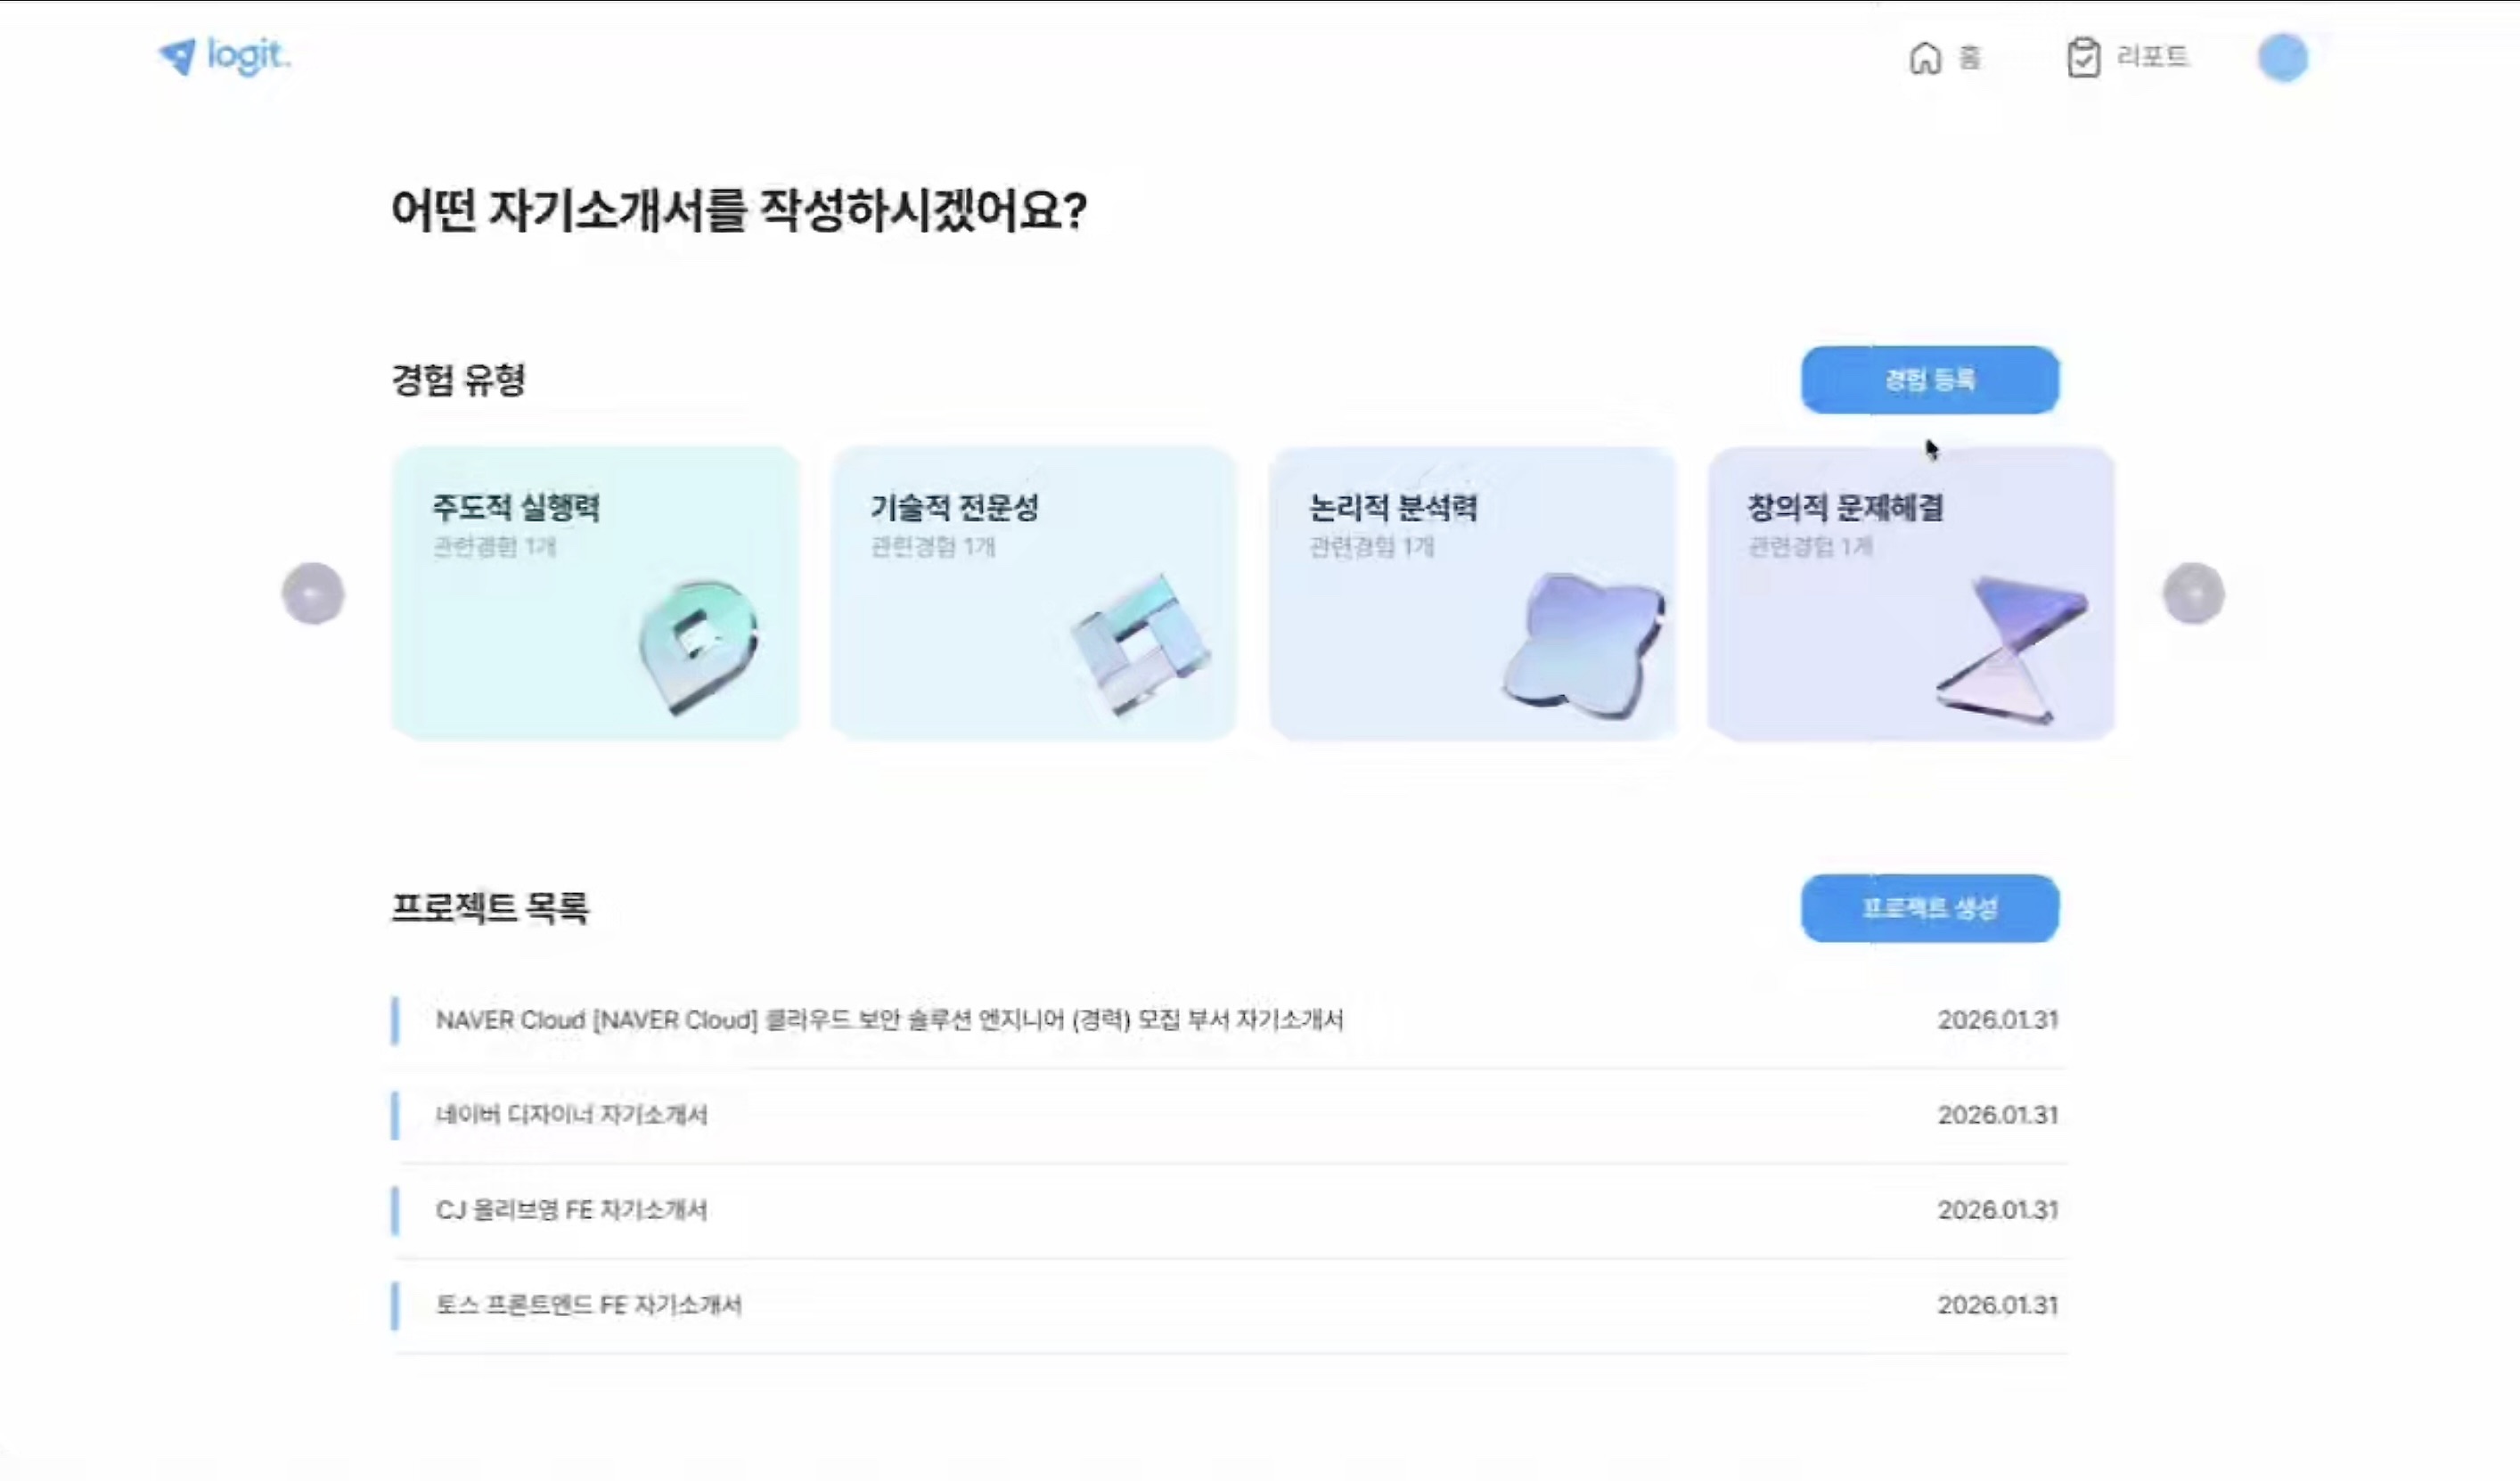Click the logit paper plane logo
Screen dimensions: 2520x1481
click(x=179, y=56)
